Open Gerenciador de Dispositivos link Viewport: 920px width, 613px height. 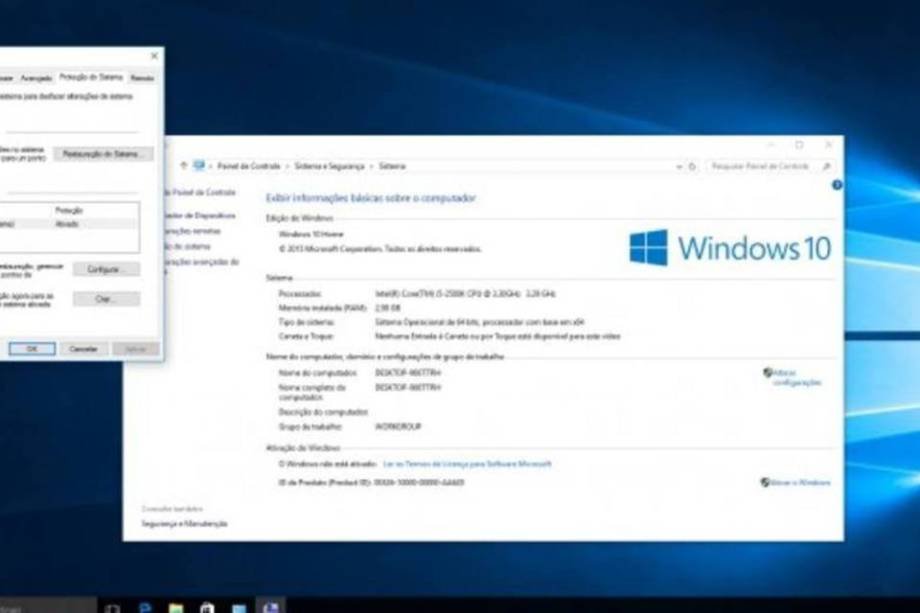pos(199,216)
